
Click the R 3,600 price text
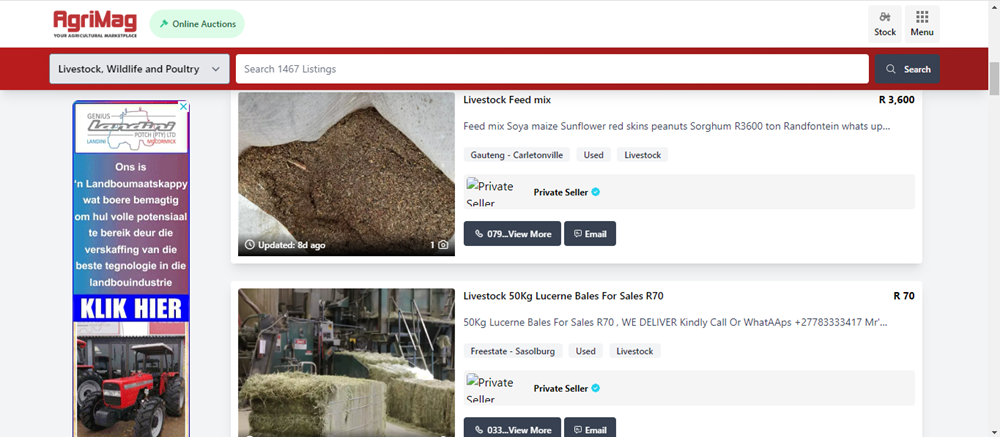896,100
